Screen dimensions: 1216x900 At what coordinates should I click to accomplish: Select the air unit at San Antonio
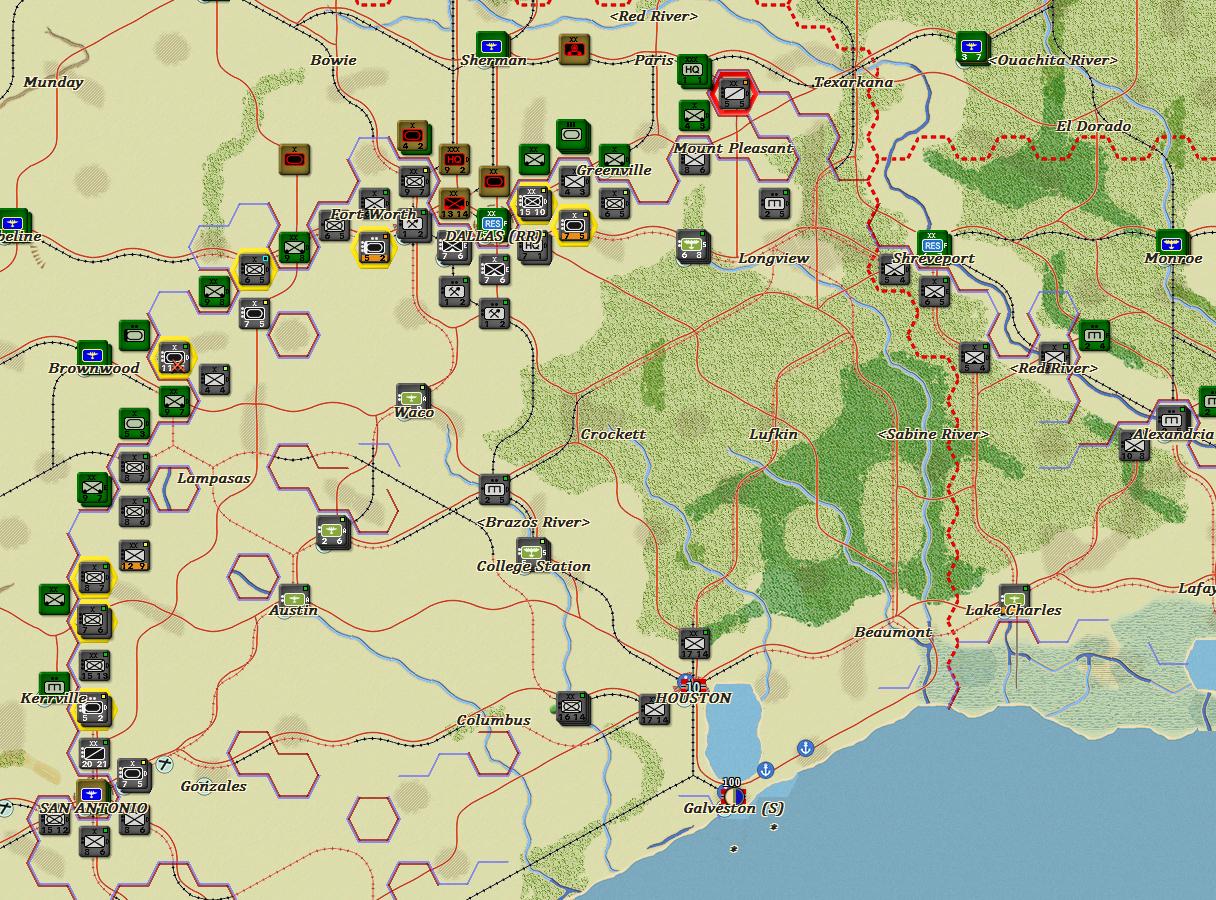click(x=92, y=796)
